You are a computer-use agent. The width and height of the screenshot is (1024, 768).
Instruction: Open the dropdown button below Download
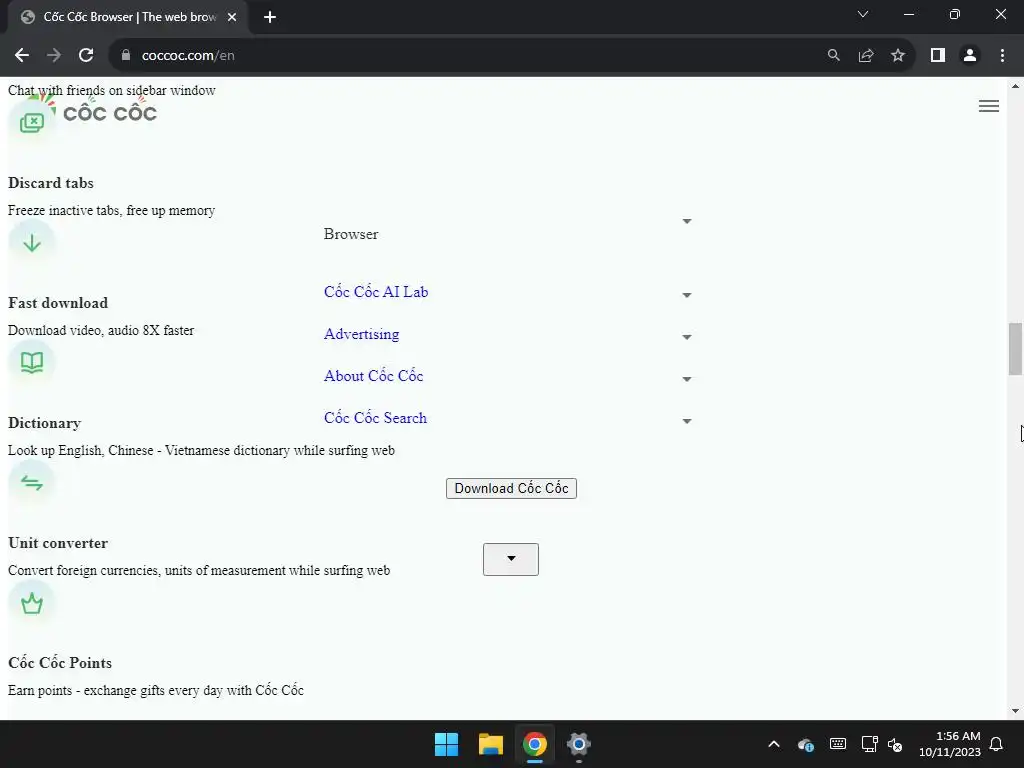511,559
